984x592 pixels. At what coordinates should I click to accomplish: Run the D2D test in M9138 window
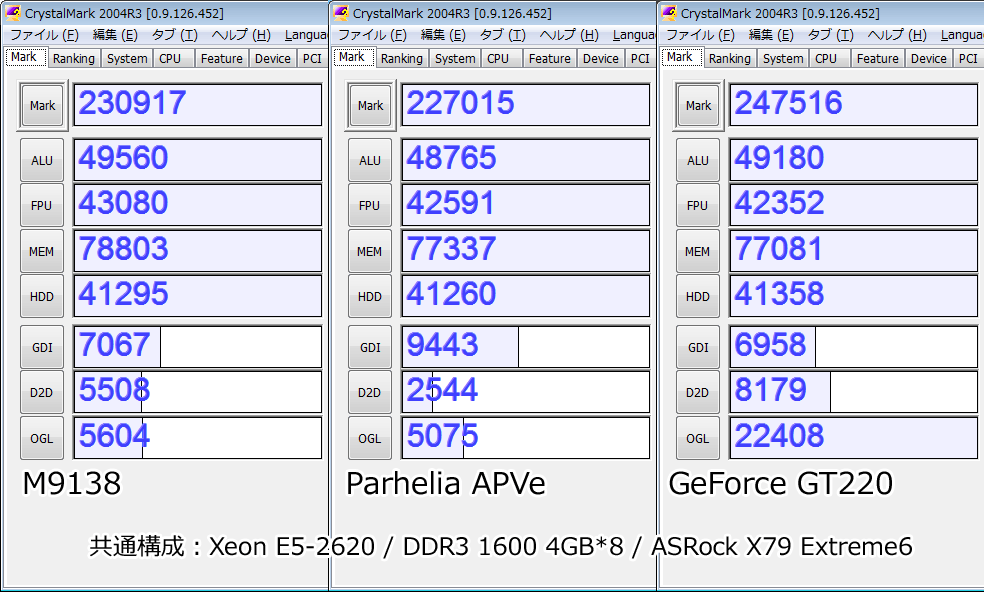point(42,392)
